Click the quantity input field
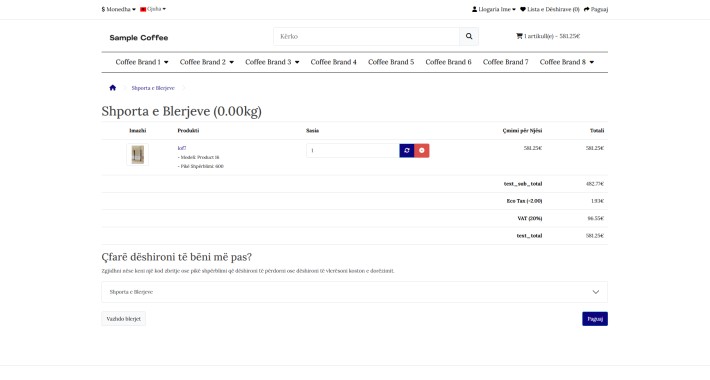 pos(353,150)
